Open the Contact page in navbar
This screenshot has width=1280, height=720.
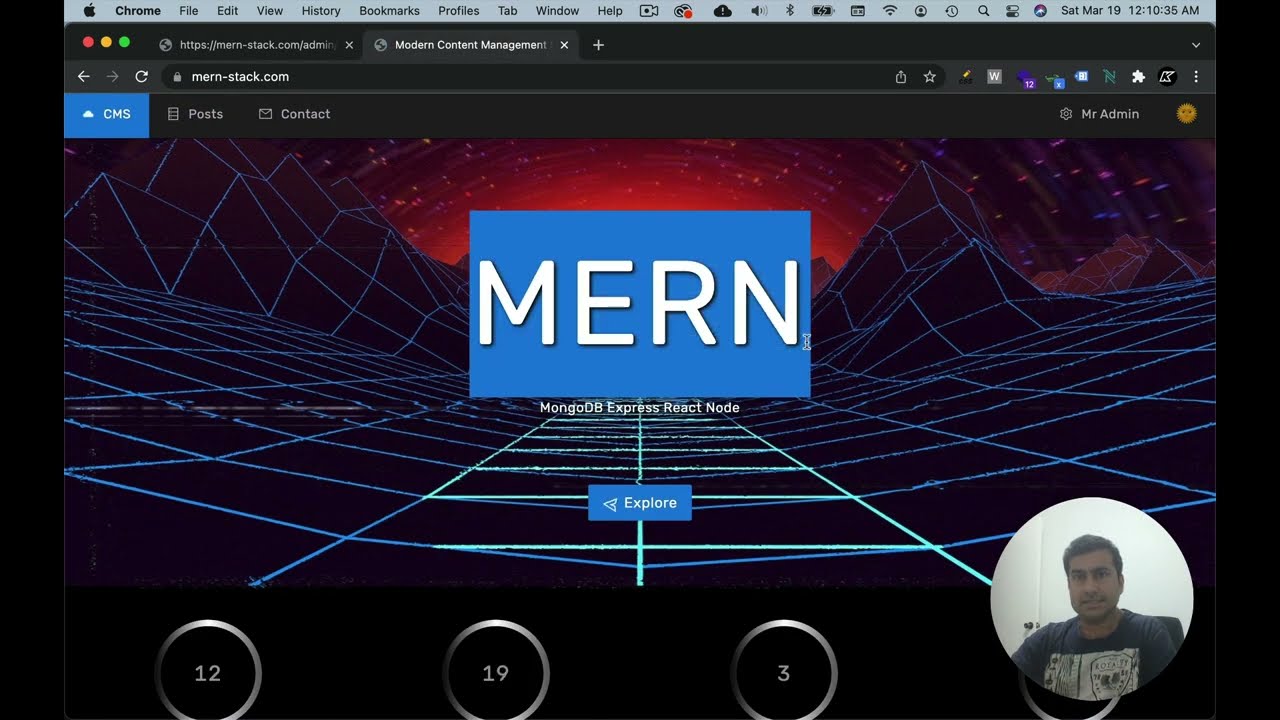pos(294,114)
